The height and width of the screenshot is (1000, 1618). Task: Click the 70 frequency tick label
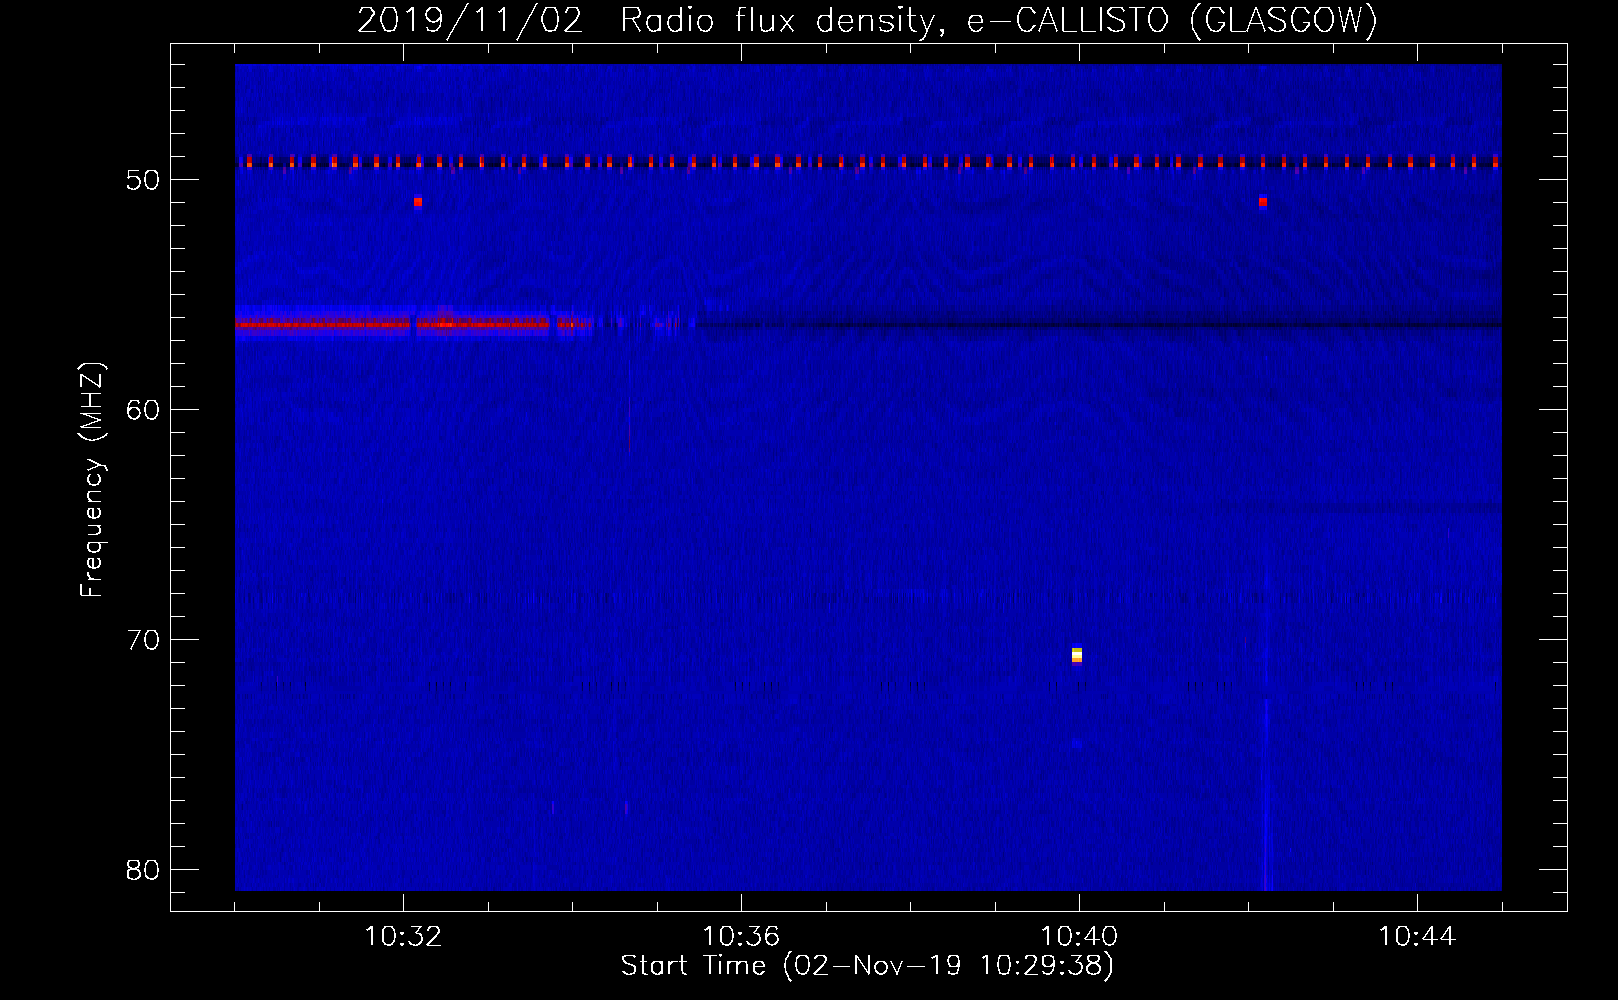click(x=143, y=640)
